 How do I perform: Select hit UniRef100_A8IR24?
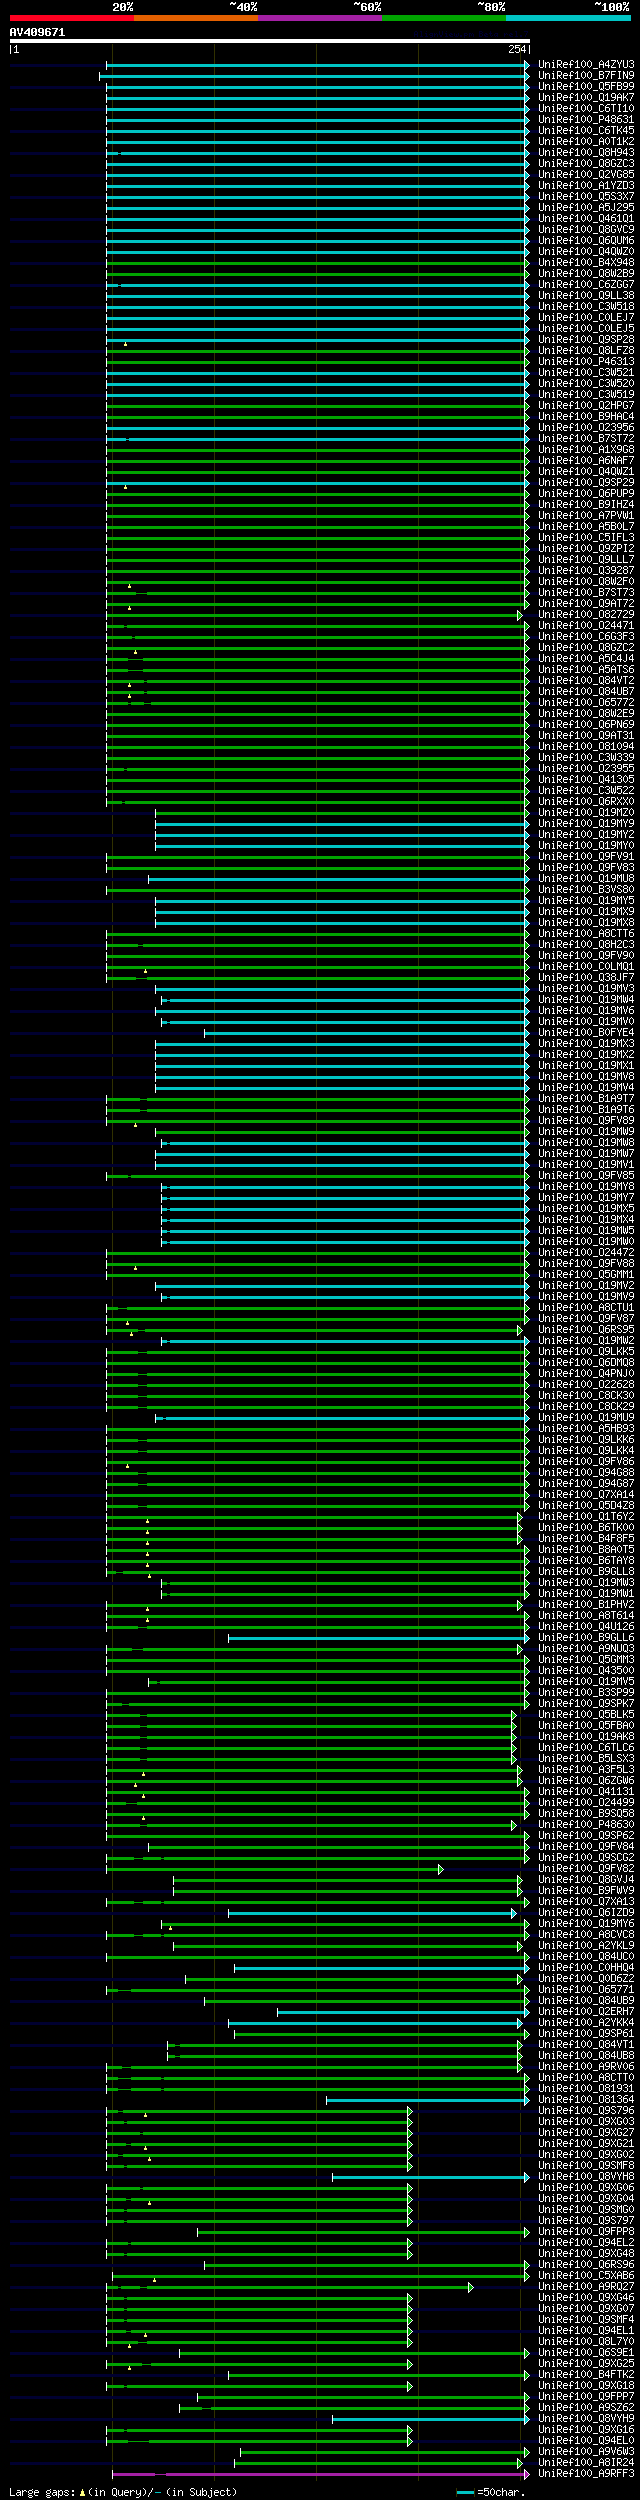(586, 2462)
